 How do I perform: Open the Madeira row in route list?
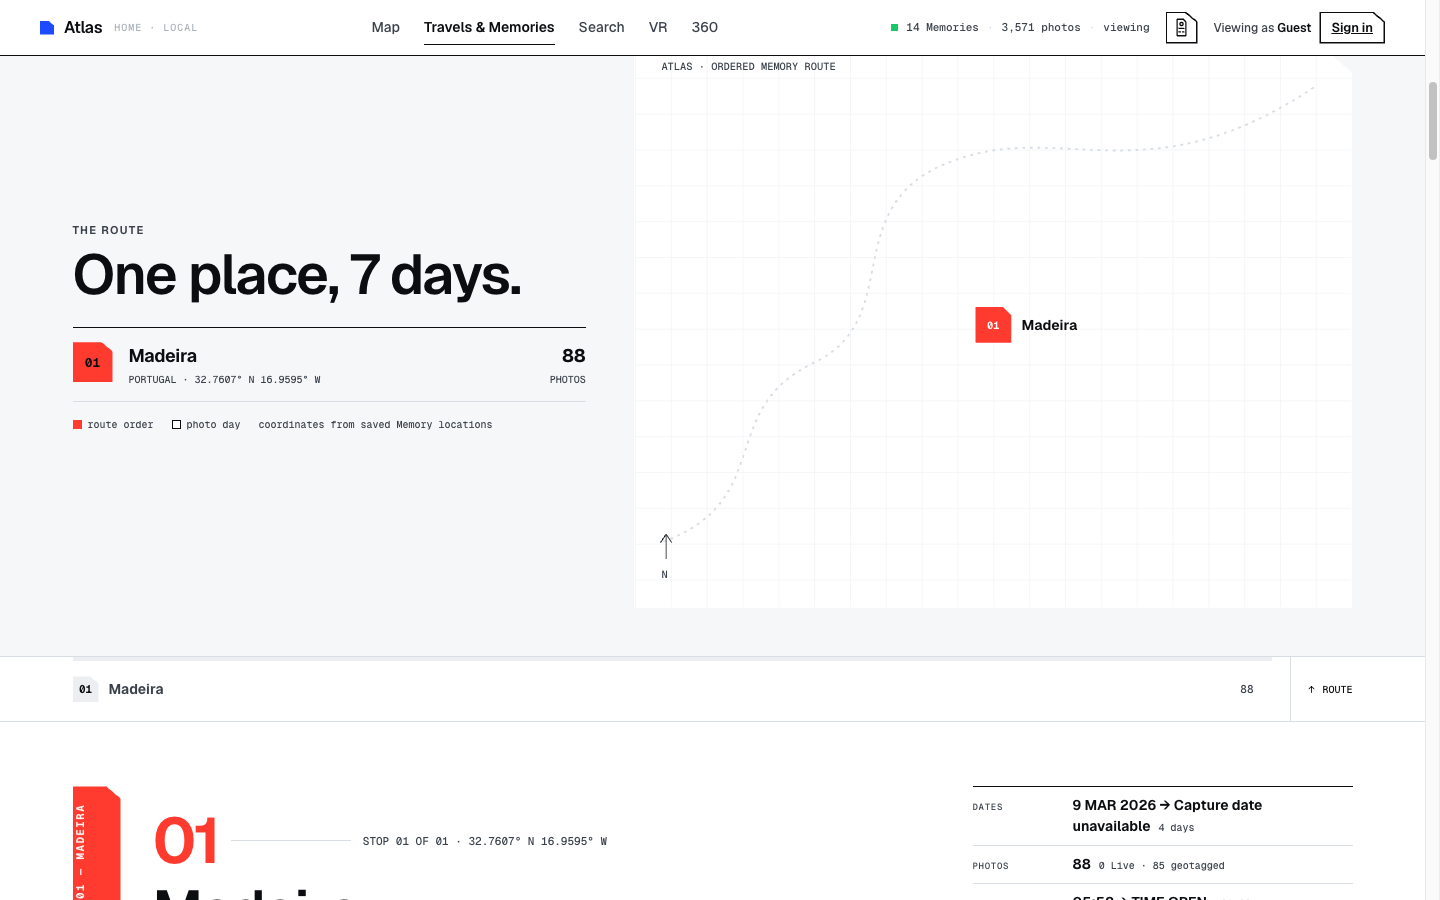329,365
